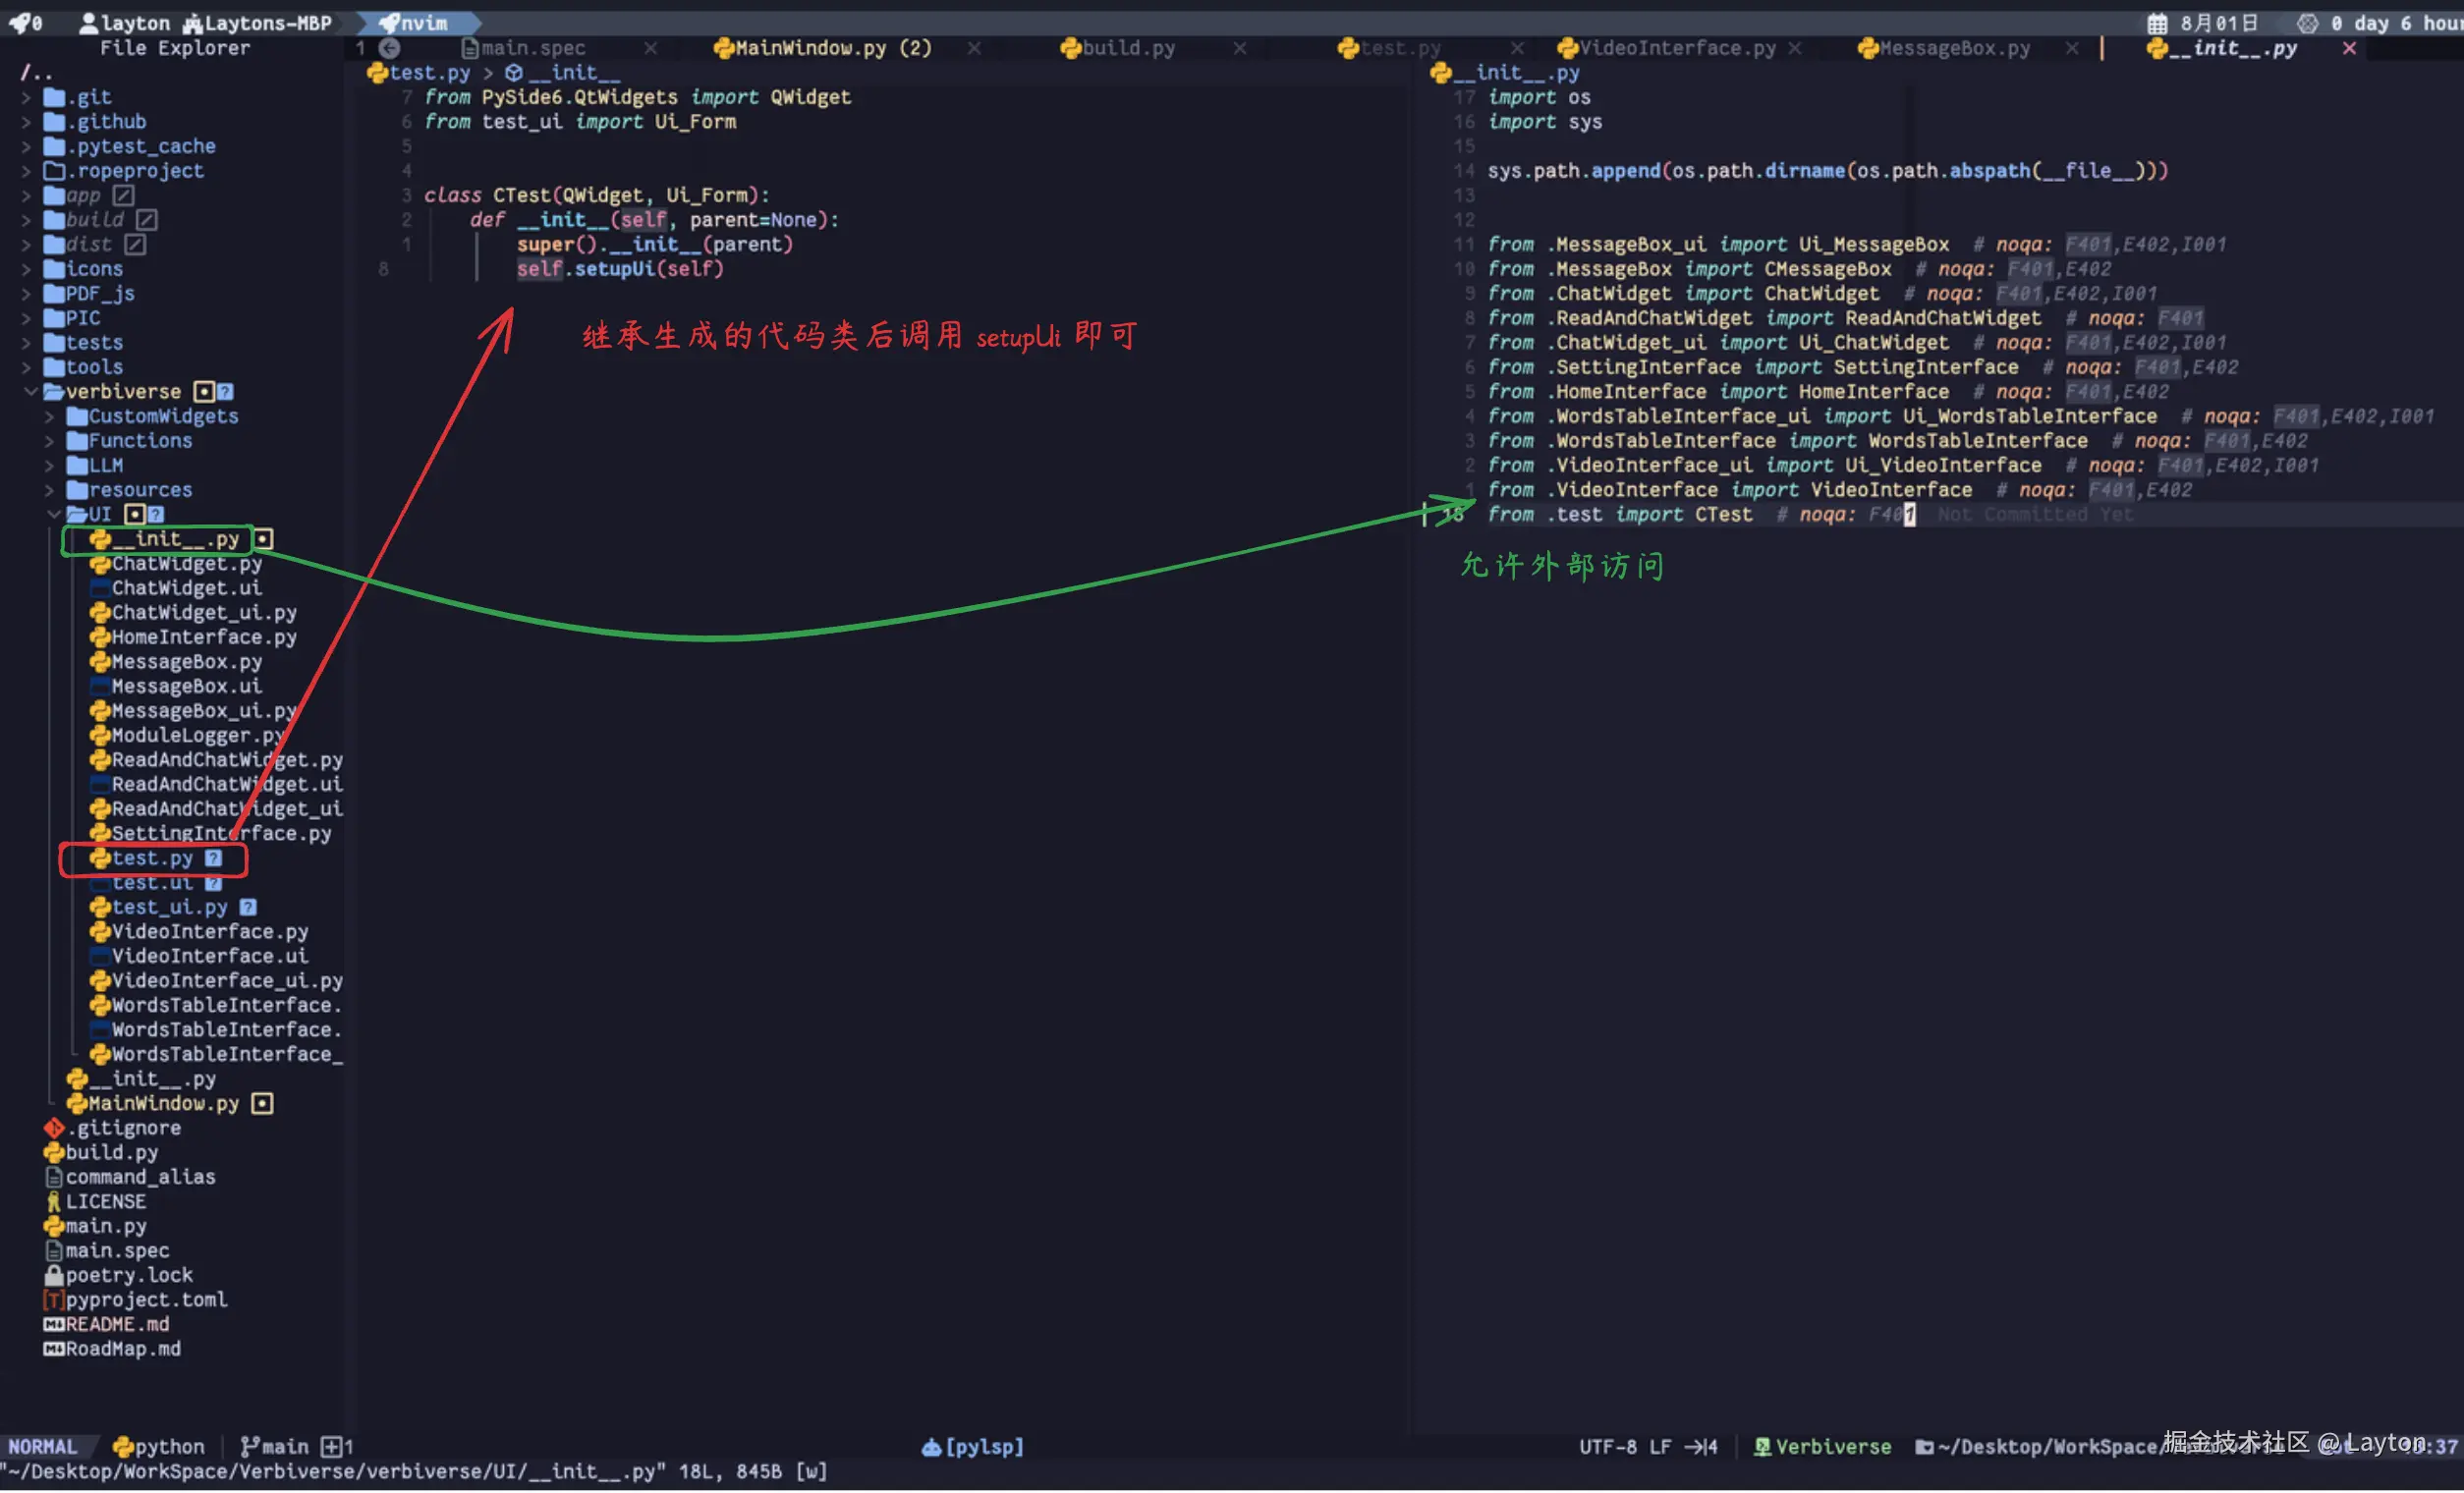Viewport: 2464px width, 1493px height.
Task: Expand the CustomWidgets folder
Action: (50, 417)
